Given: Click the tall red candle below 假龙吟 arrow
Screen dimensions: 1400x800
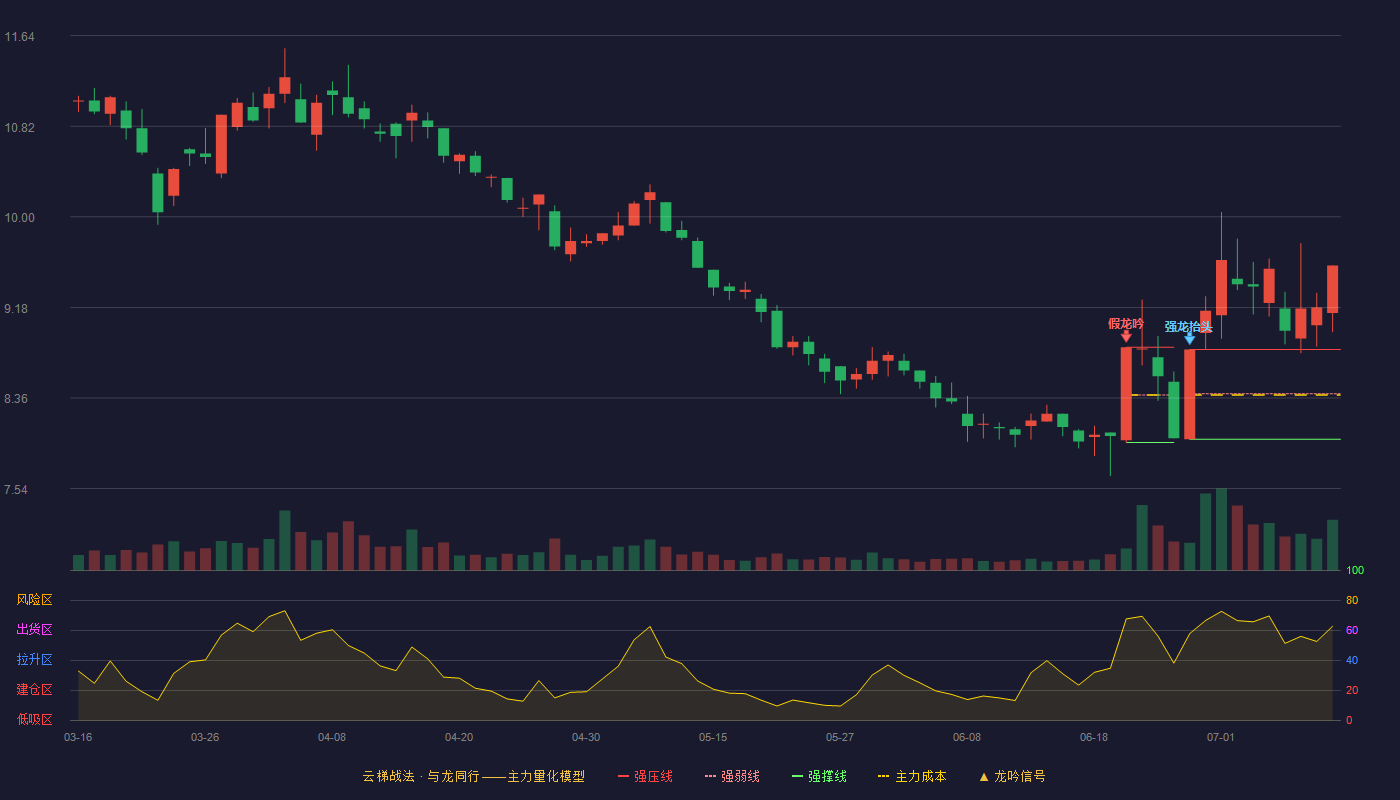Looking at the screenshot, I should click(x=1126, y=394).
